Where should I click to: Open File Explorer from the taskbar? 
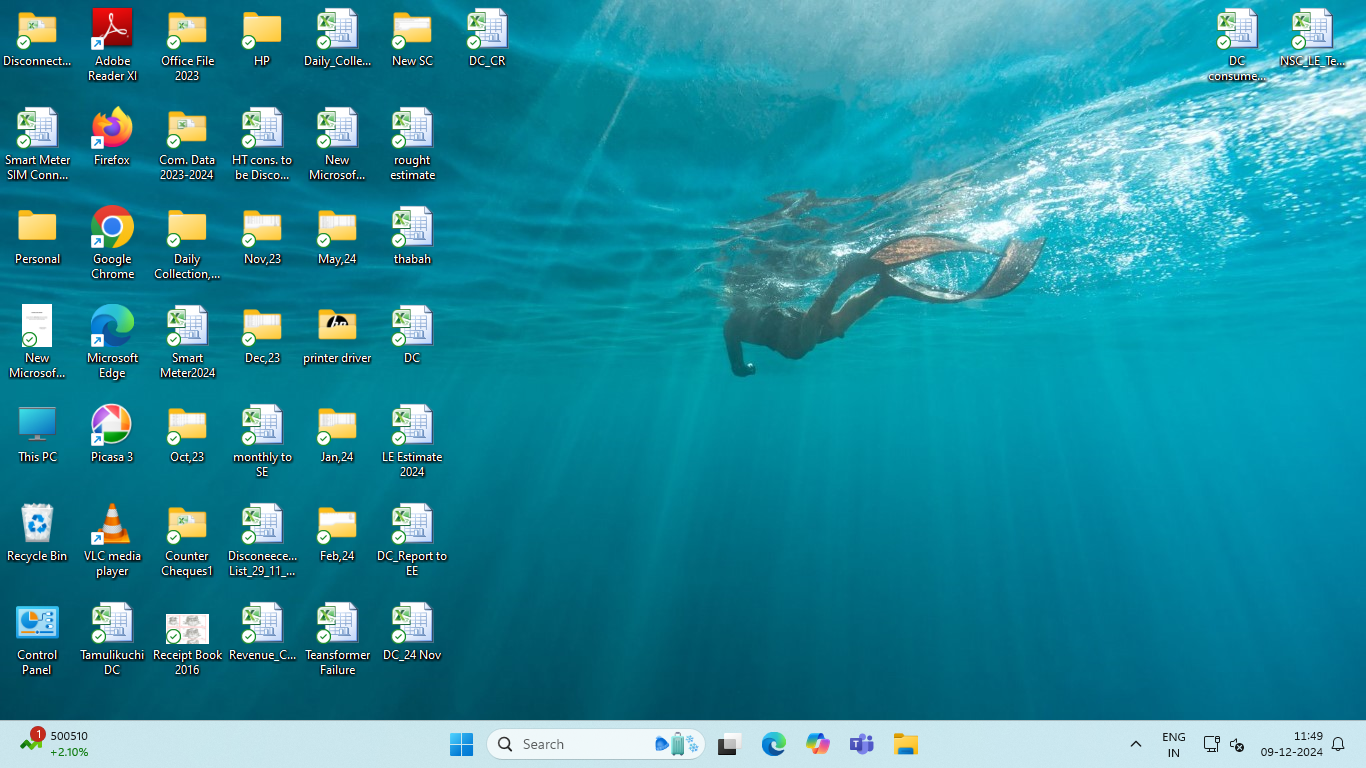pos(906,744)
